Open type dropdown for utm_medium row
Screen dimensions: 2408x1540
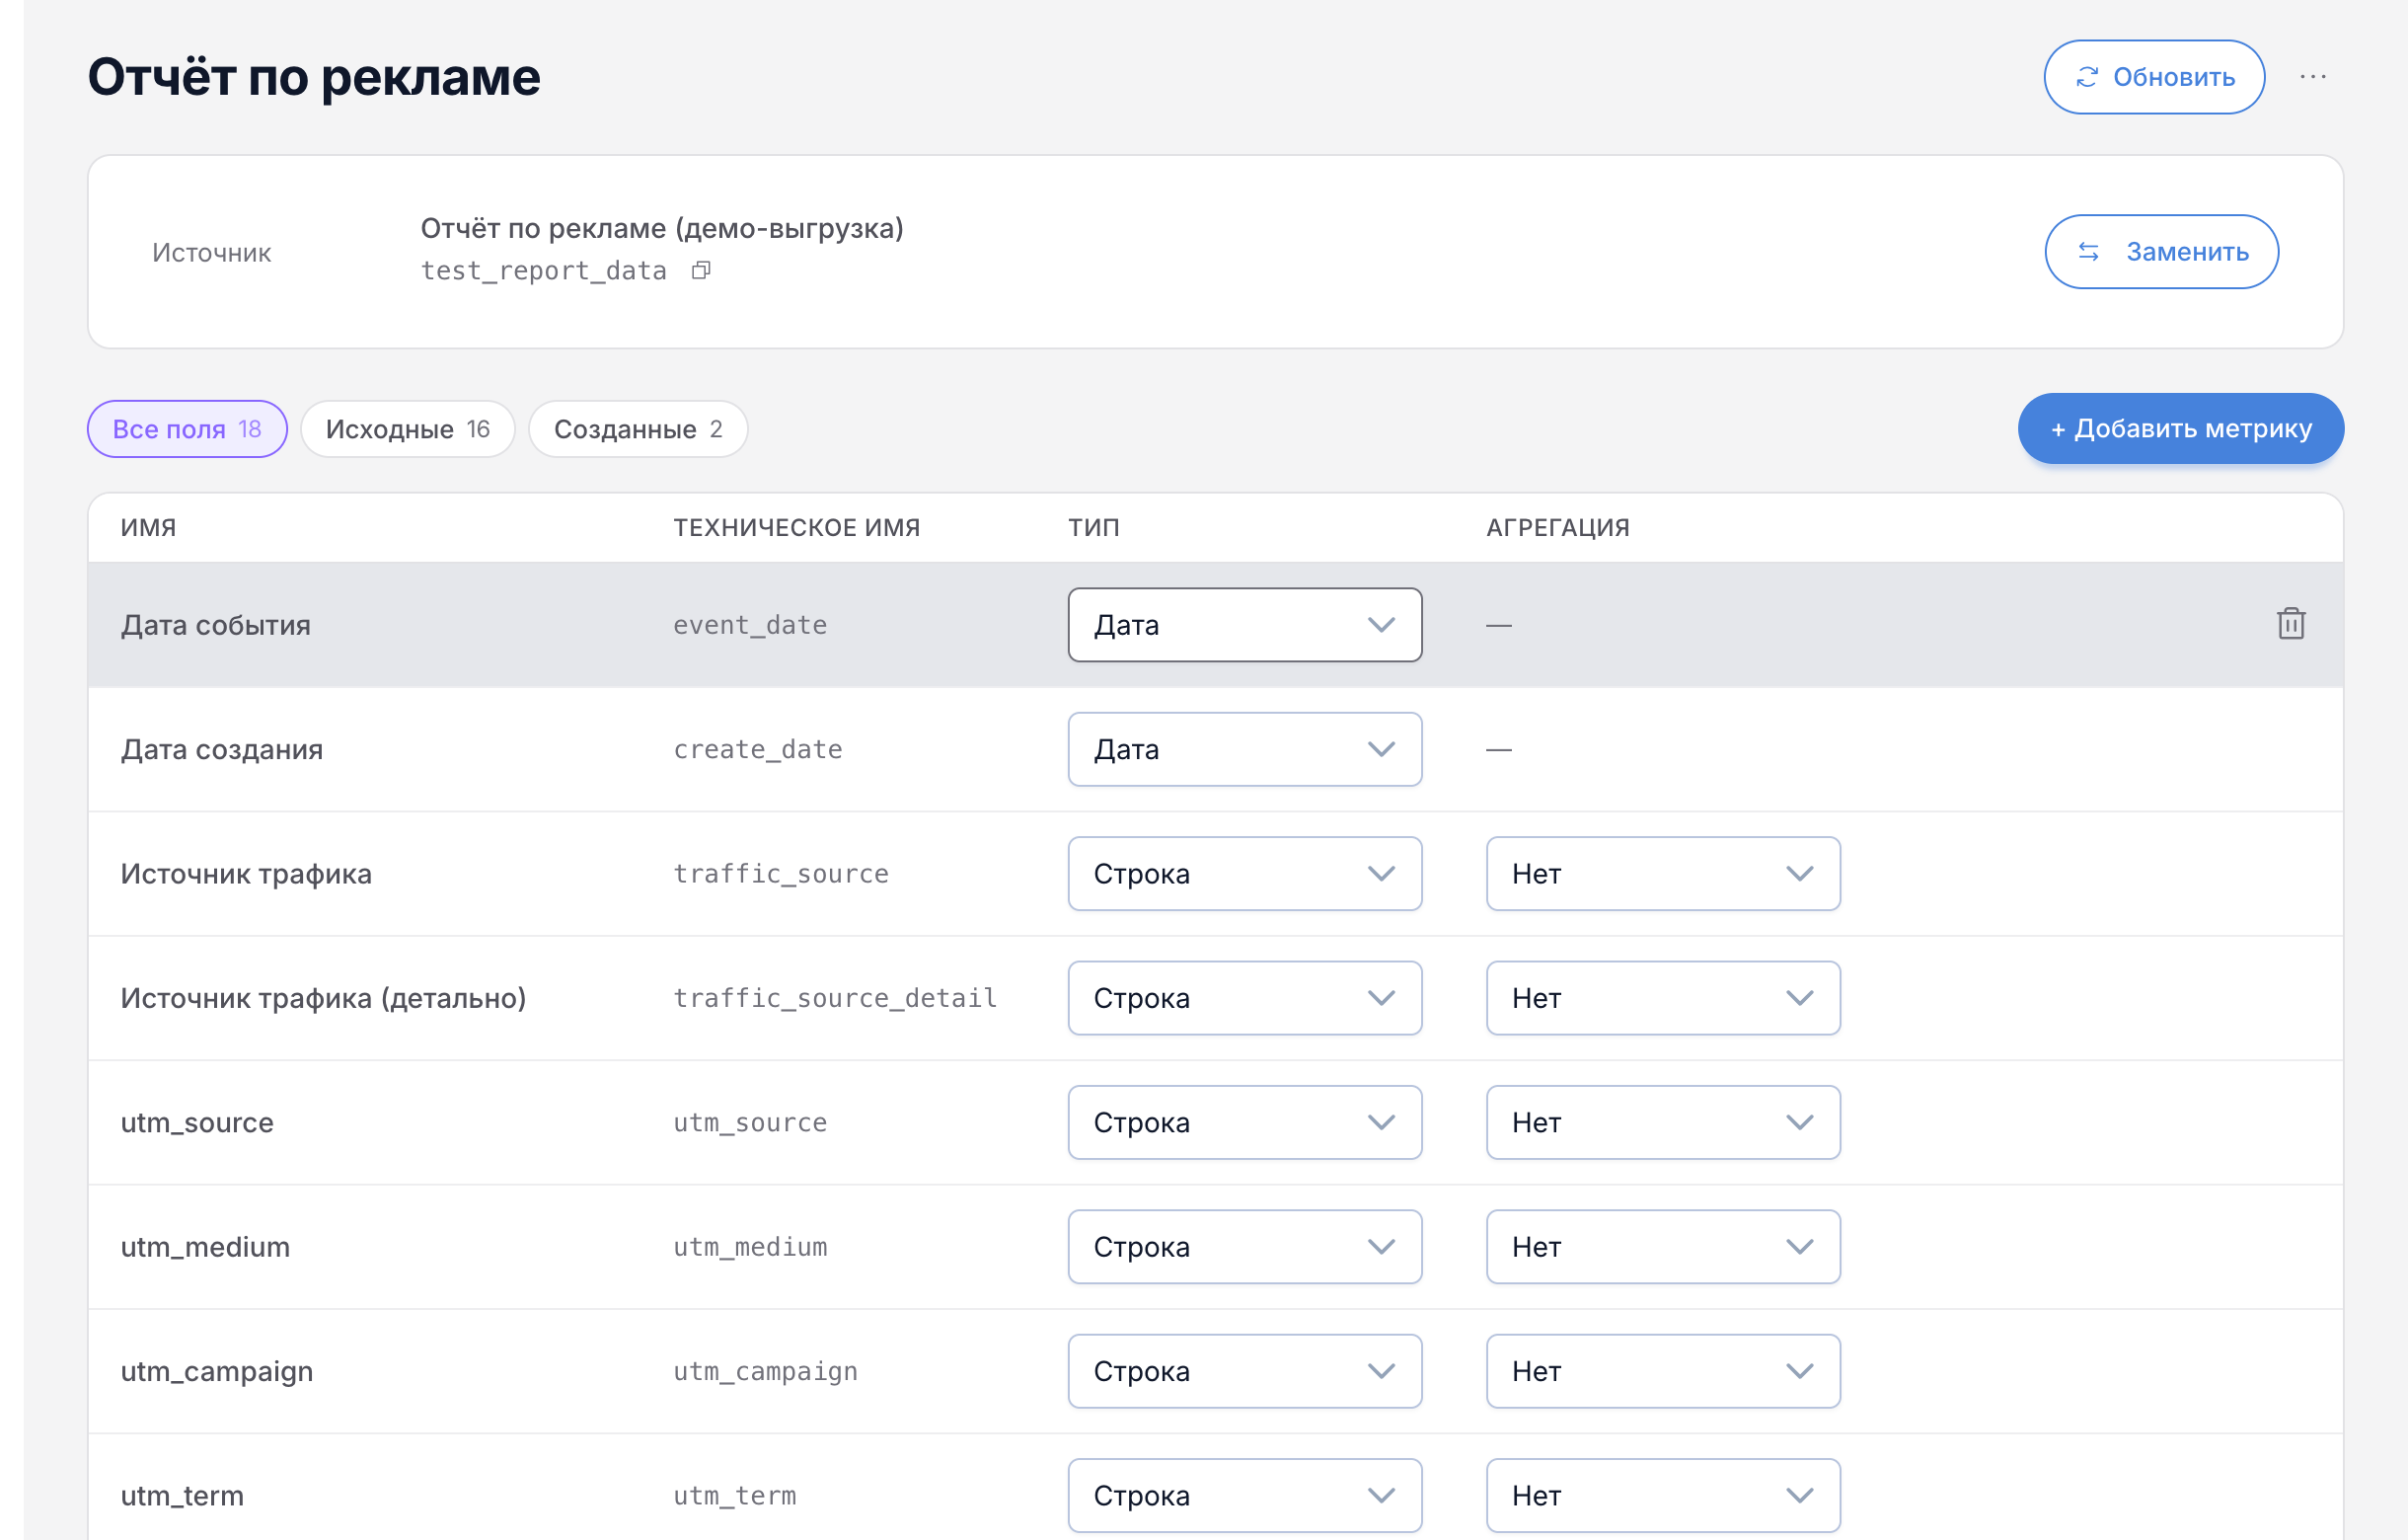[1245, 1247]
